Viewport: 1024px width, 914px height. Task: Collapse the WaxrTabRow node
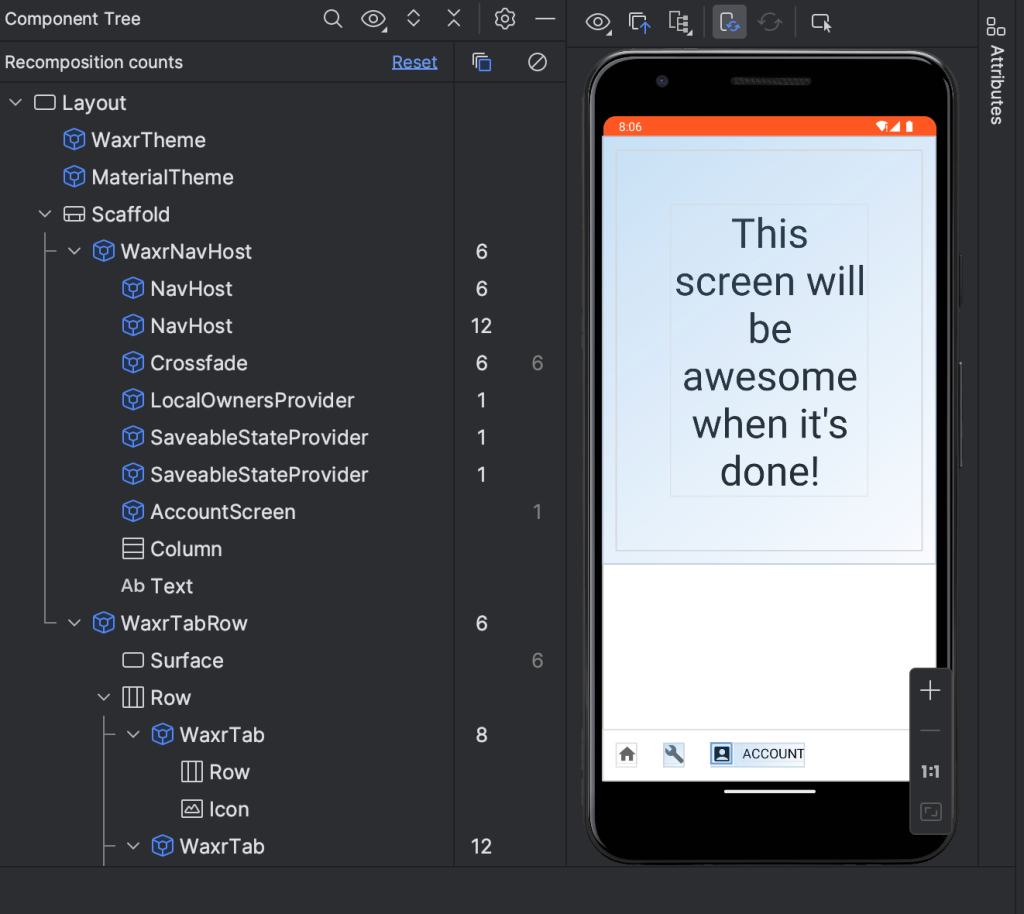click(74, 622)
